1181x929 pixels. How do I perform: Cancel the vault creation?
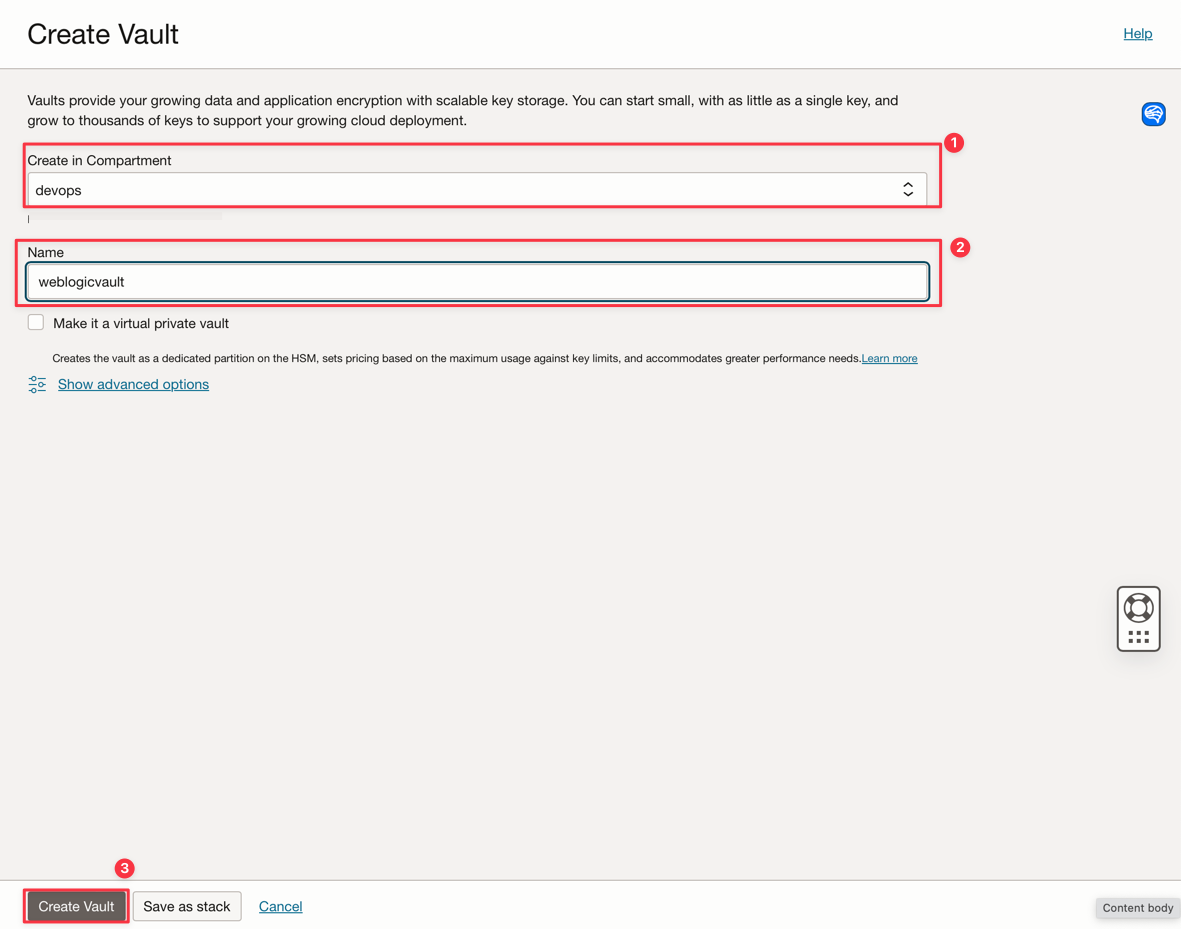point(280,906)
